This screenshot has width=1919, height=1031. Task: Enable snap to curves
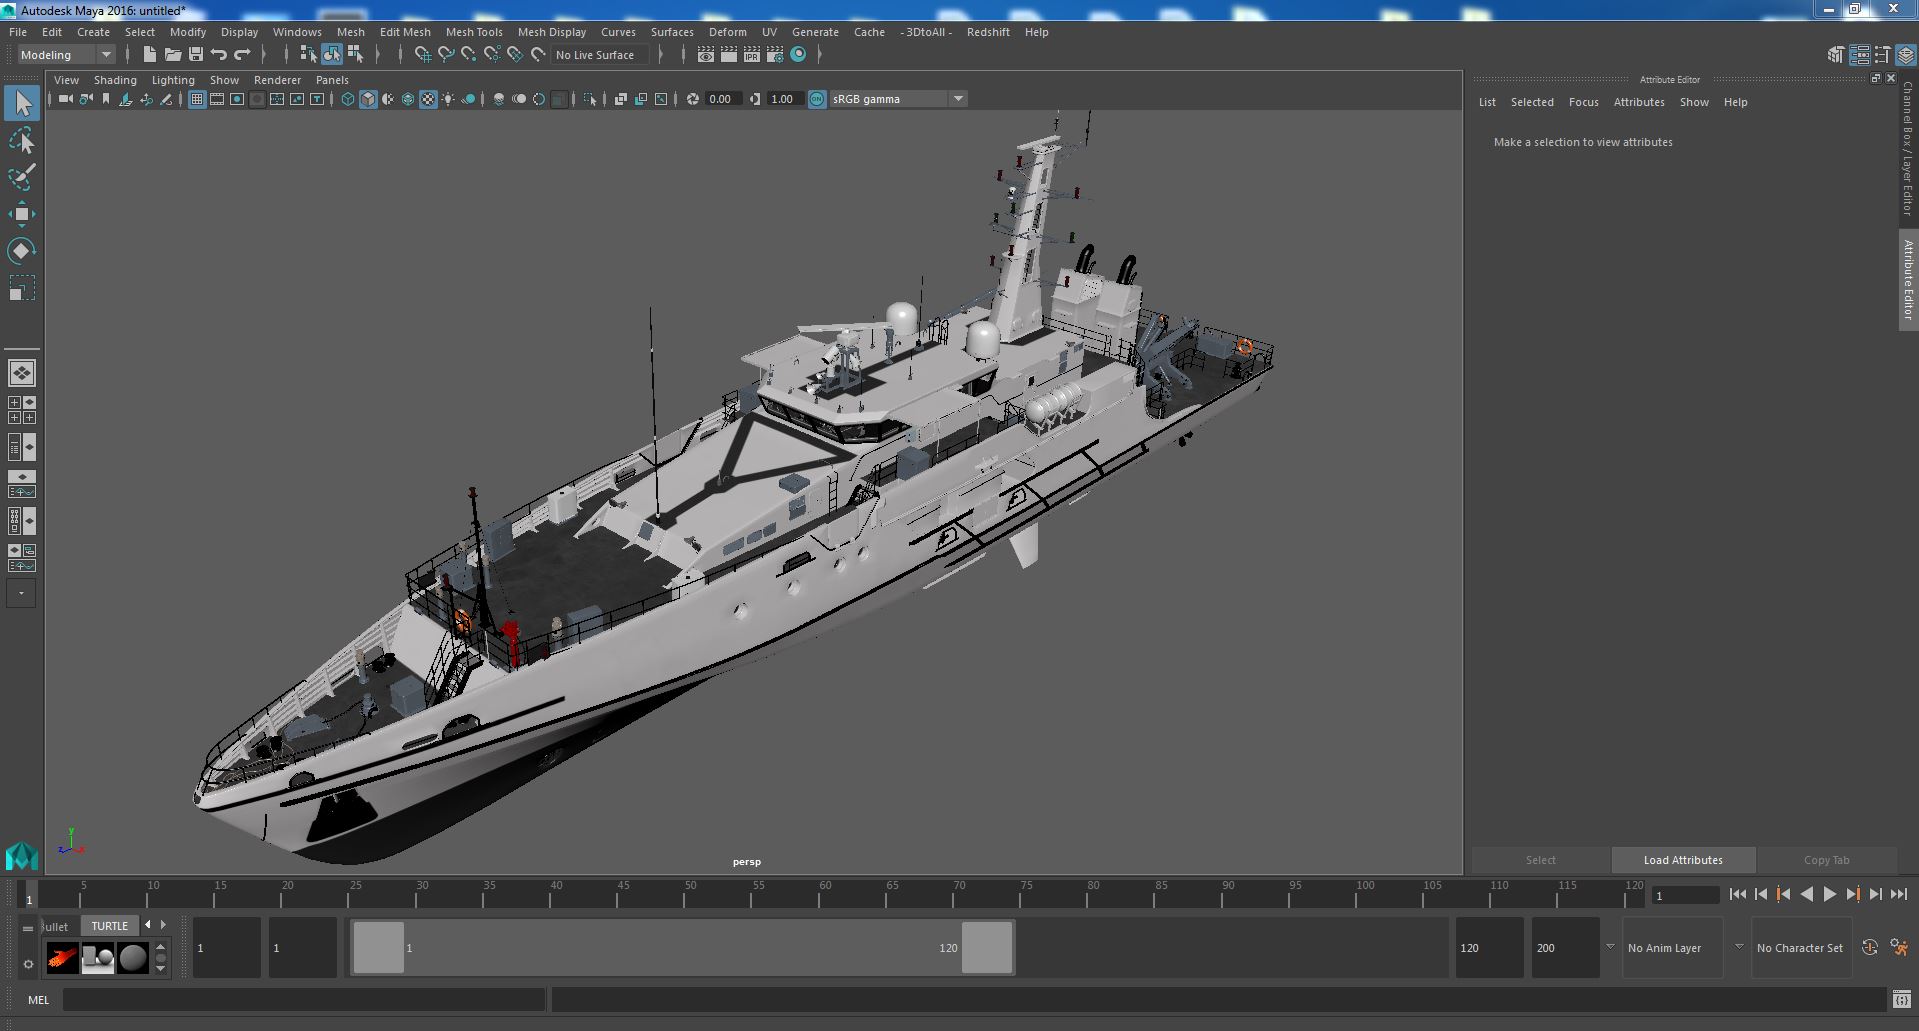click(x=446, y=55)
